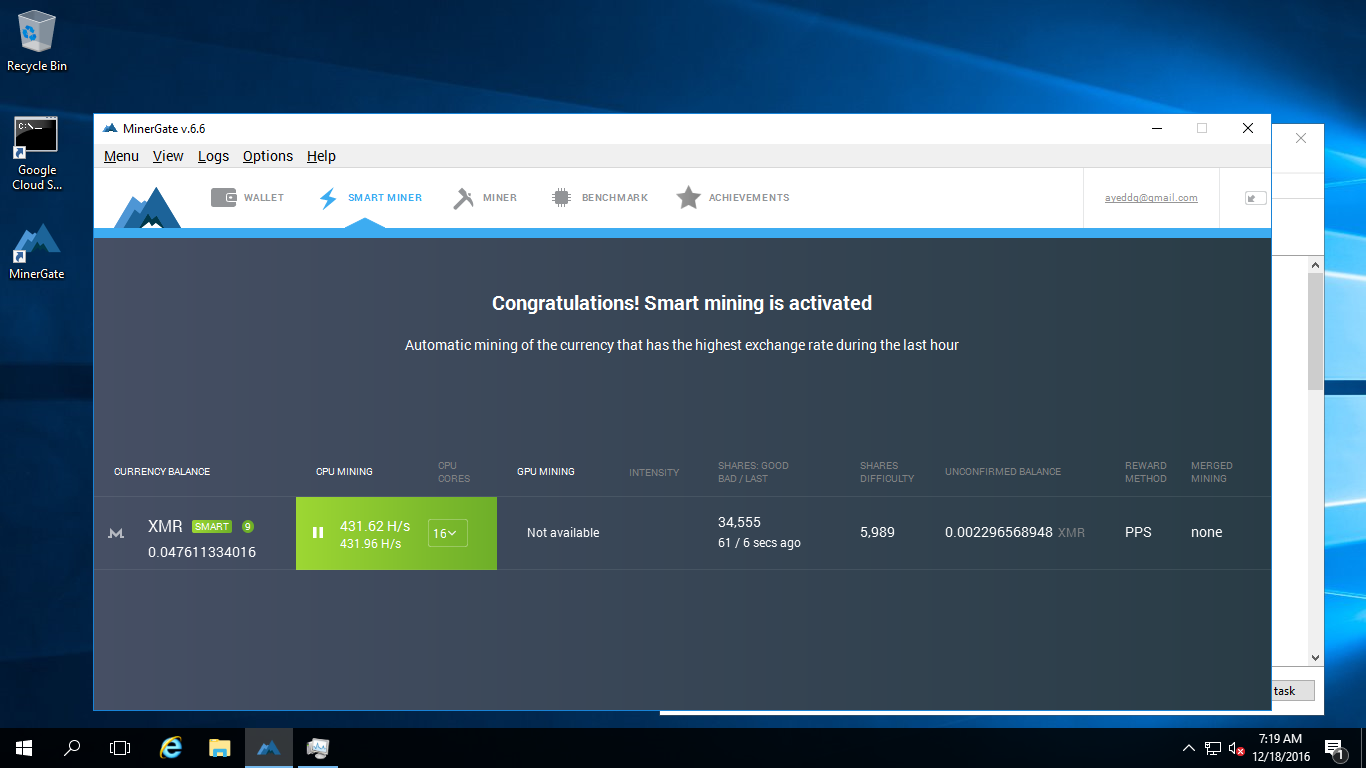Click the MinerGate taskbar button
1366x768 pixels.
(x=268, y=747)
